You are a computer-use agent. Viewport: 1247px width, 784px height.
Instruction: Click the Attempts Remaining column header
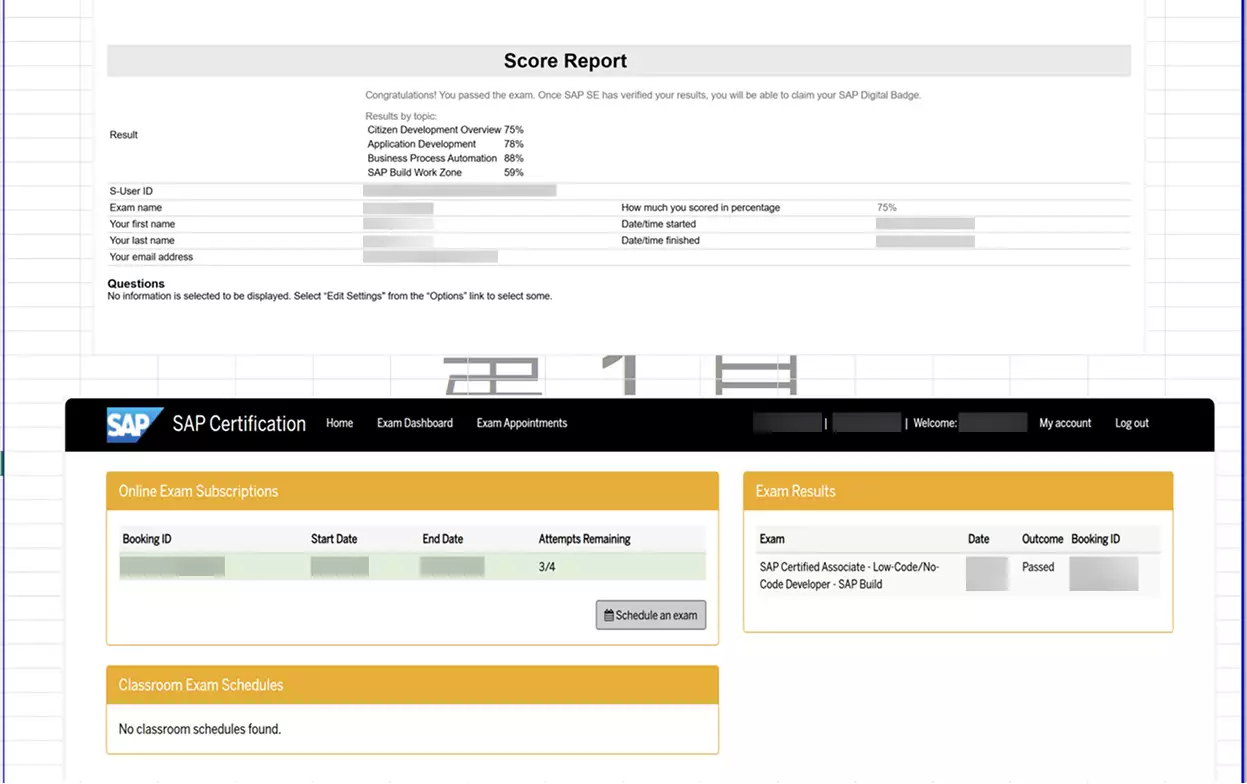point(584,539)
